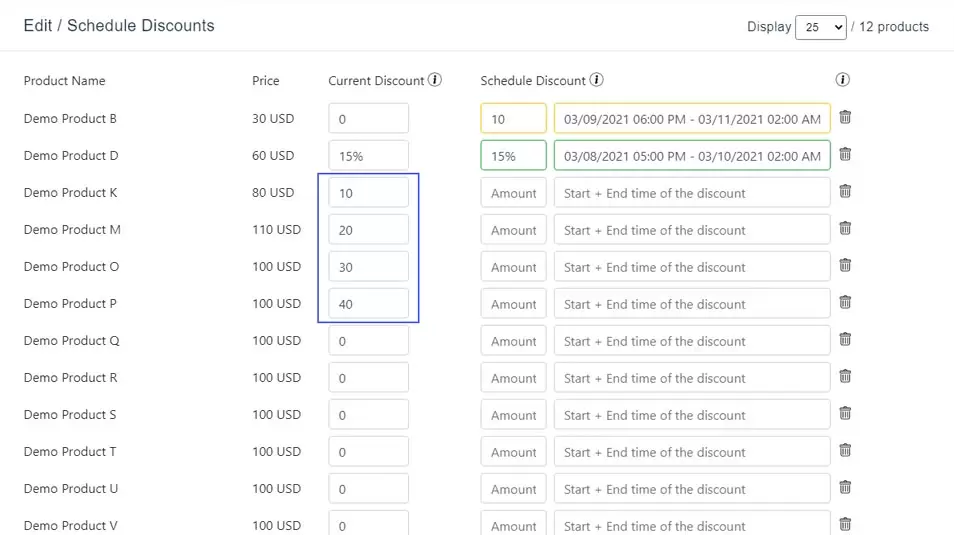Edit current discount of Demo Product Q
Viewport: 954px width, 535px height.
pyautogui.click(x=369, y=341)
